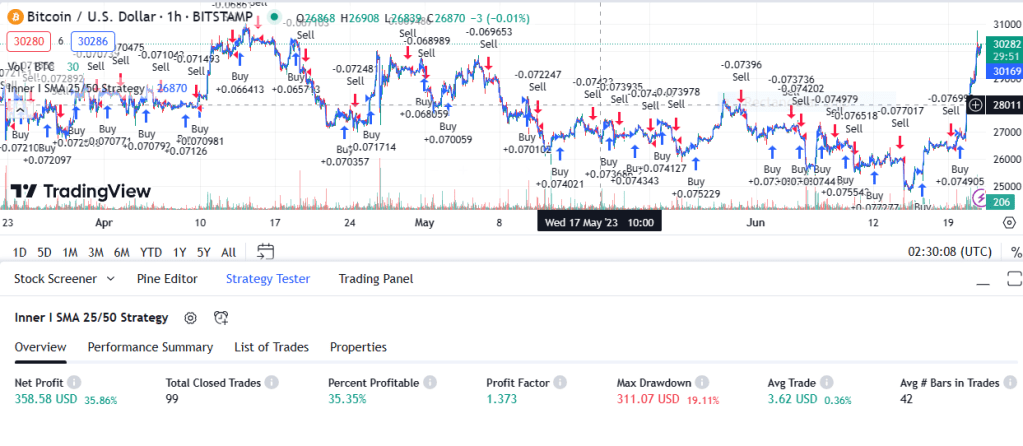Click the add alert clock icon
The width and height of the screenshot is (1023, 446).
221,318
